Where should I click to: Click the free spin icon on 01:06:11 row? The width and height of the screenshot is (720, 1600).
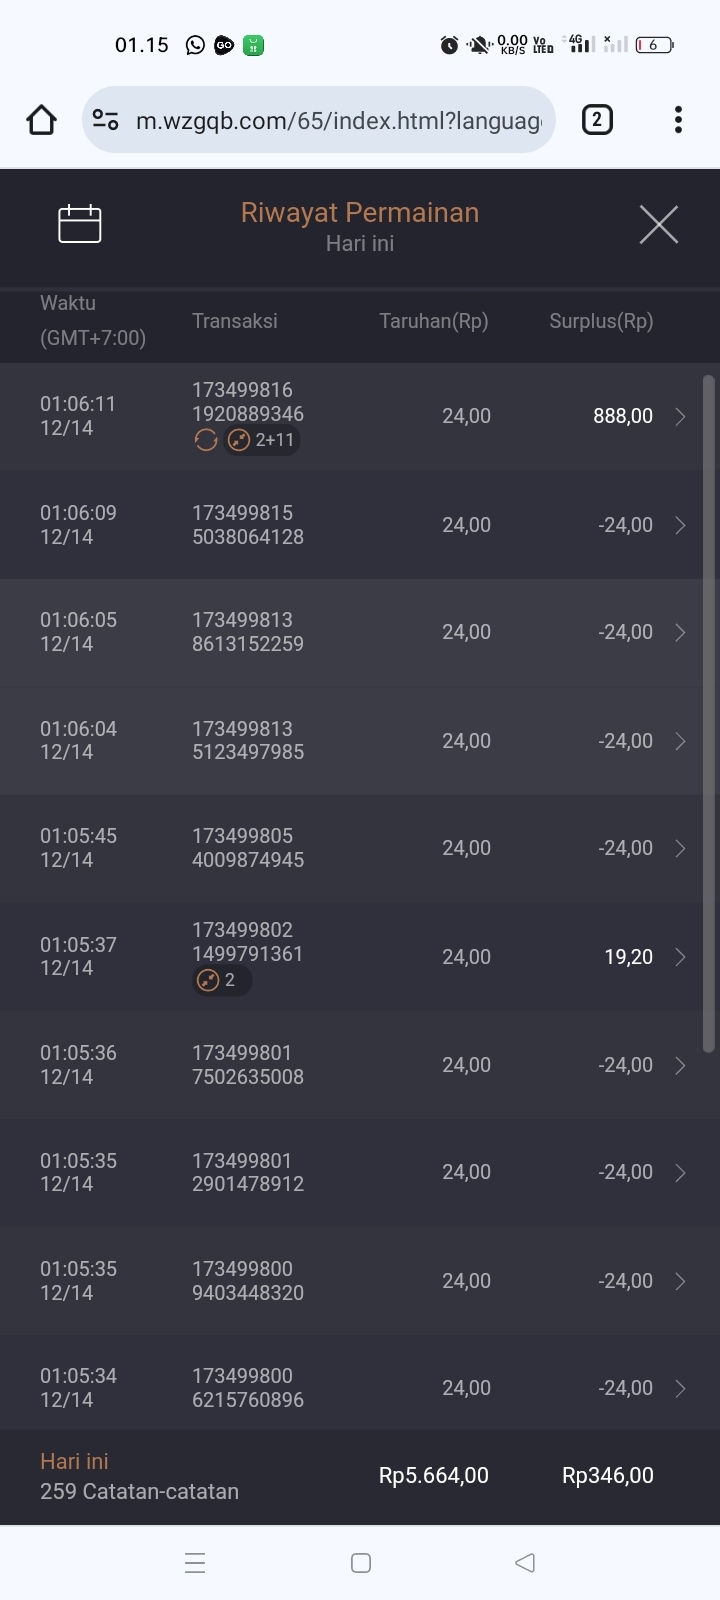tap(206, 440)
